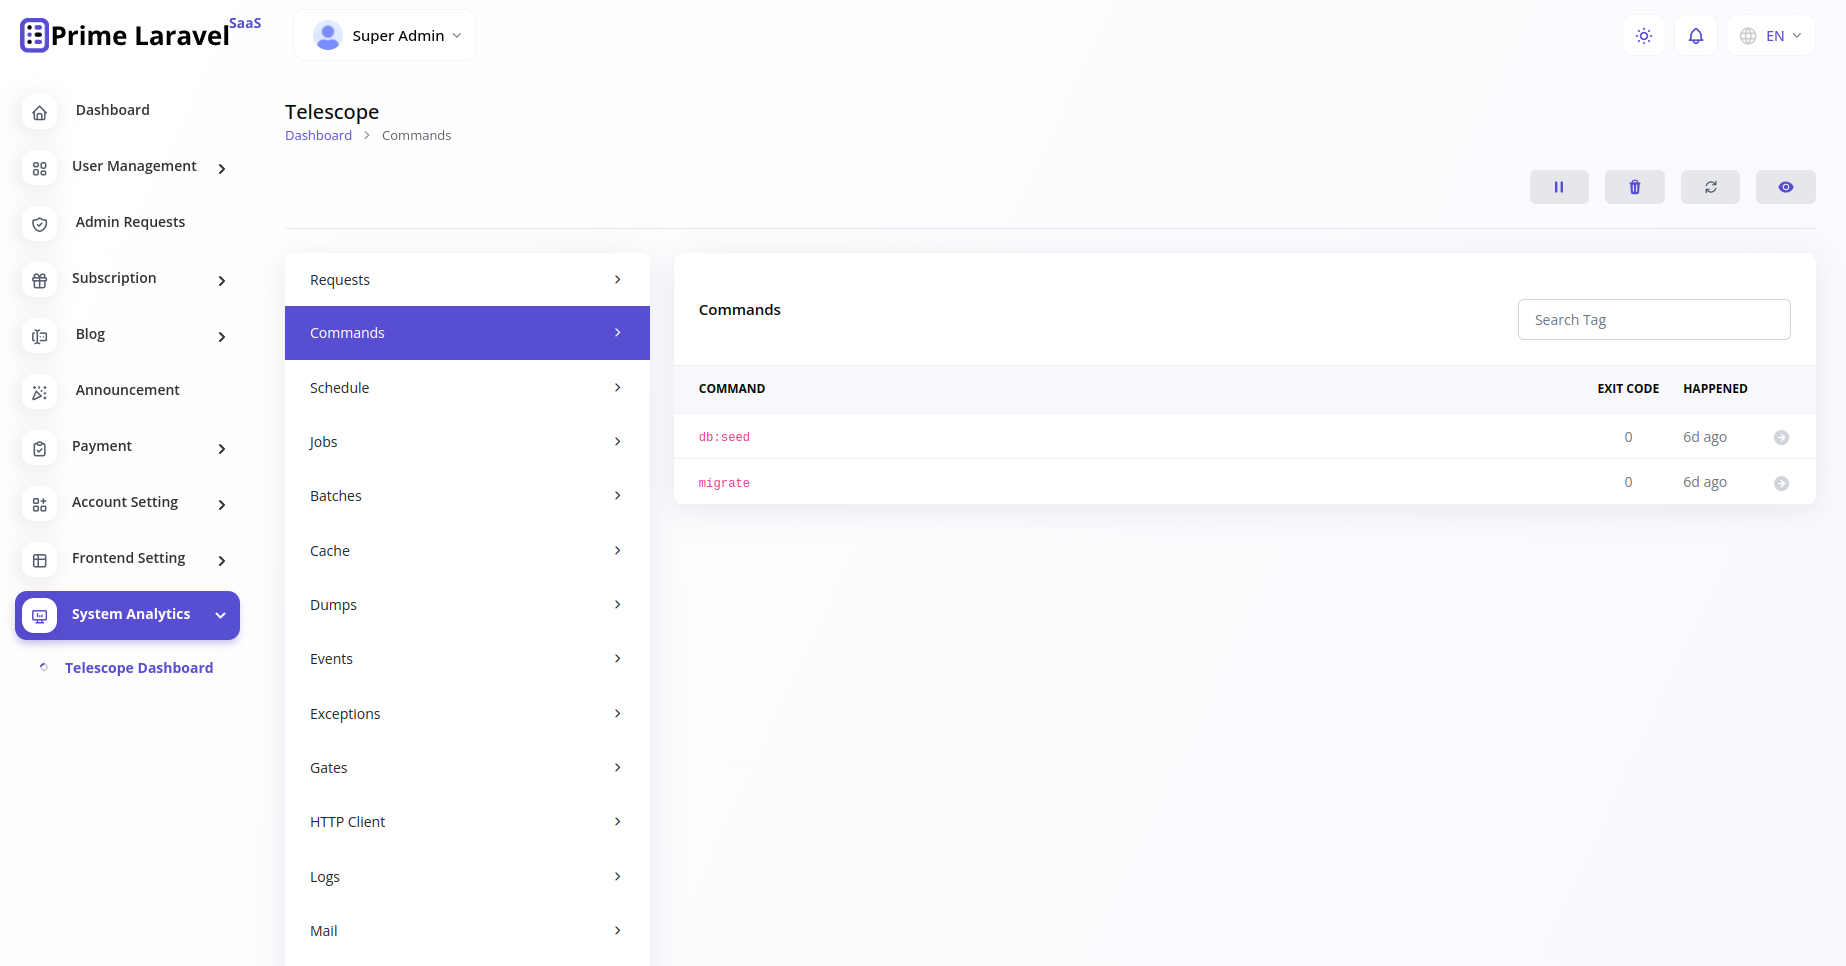This screenshot has height=966, width=1846.
Task: Click the clear entries trash button
Action: (1634, 187)
